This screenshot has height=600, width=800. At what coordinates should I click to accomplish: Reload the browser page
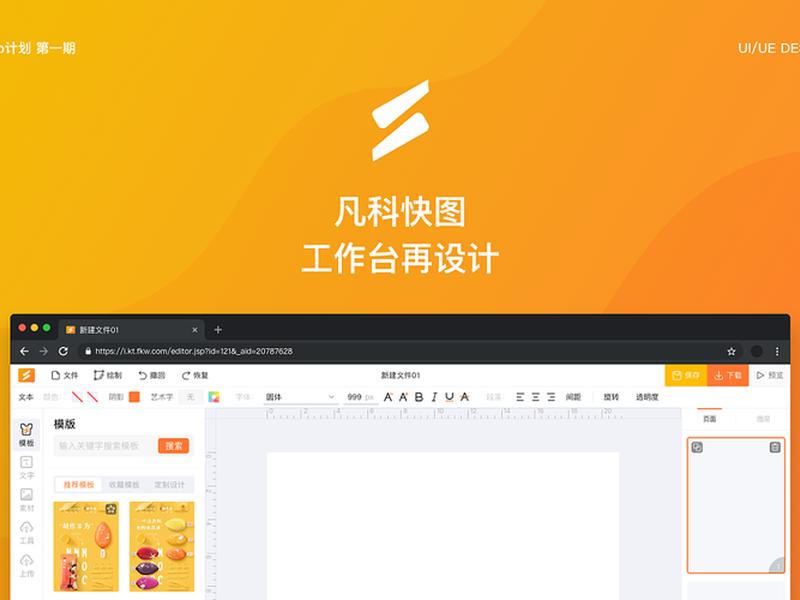tap(63, 351)
